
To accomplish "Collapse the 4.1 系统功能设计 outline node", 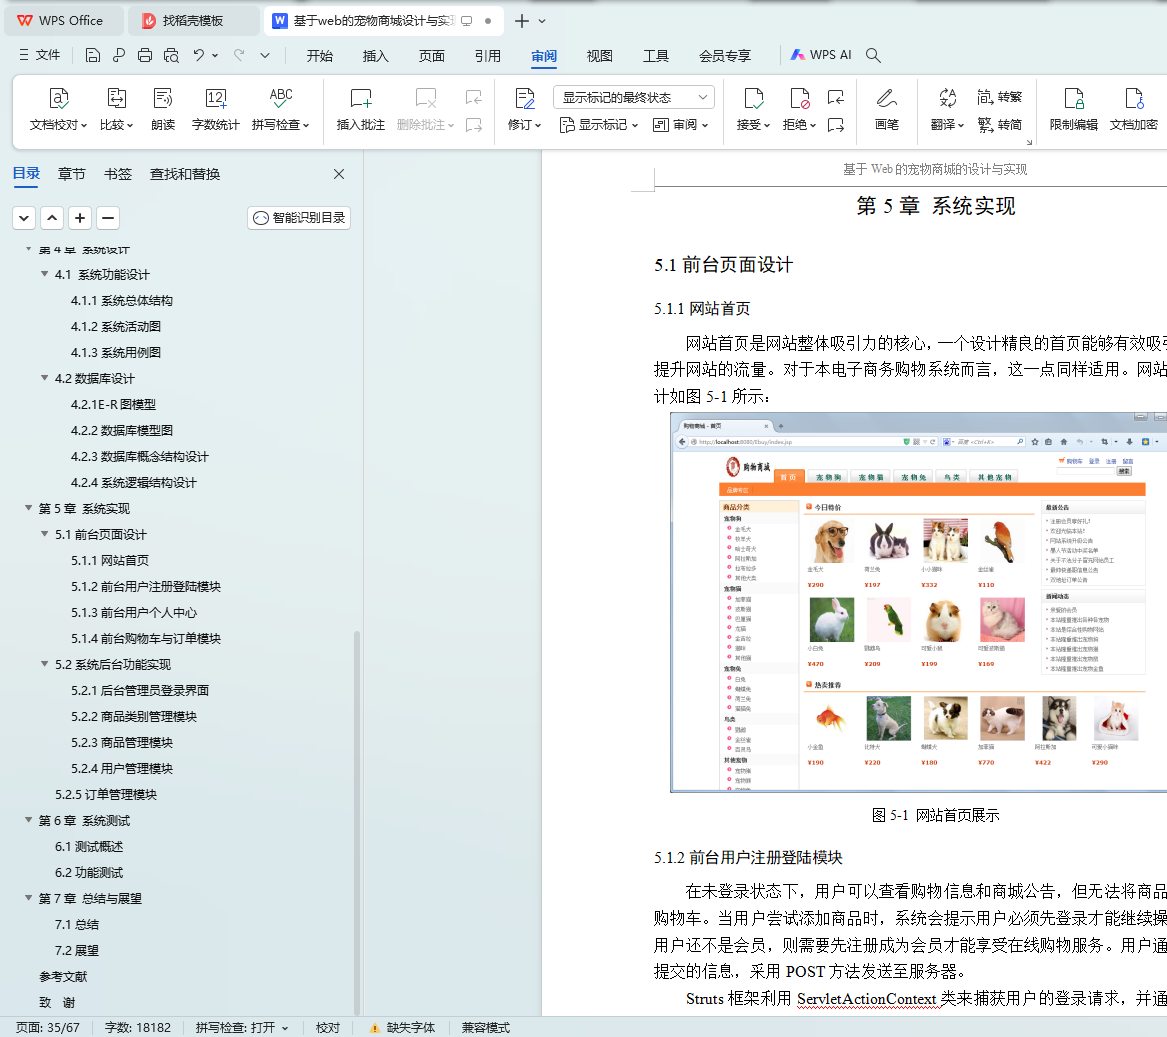I will click(45, 274).
